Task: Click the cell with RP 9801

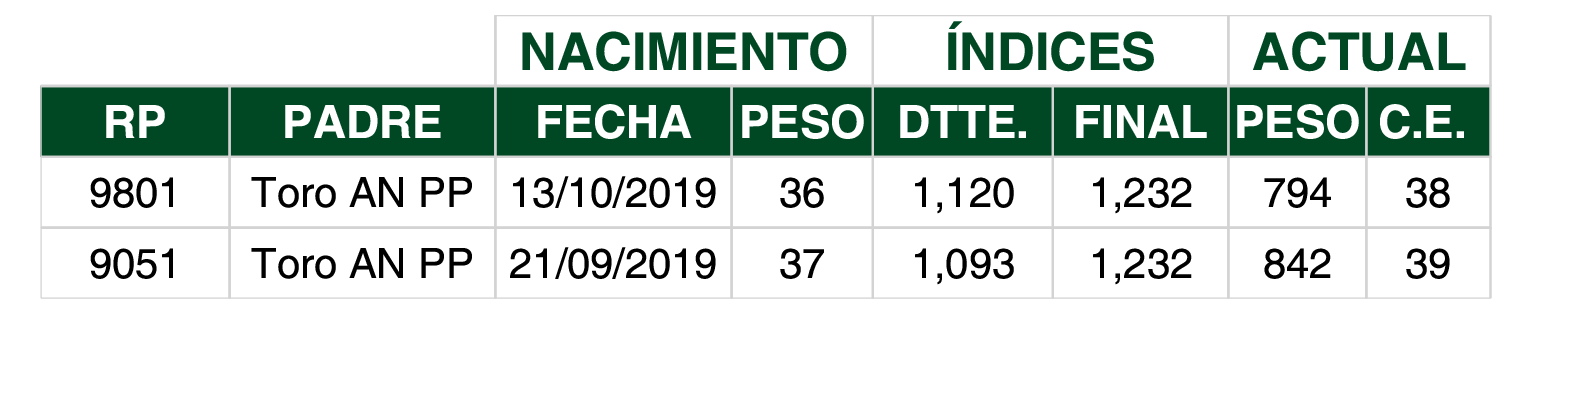Action: 135,193
